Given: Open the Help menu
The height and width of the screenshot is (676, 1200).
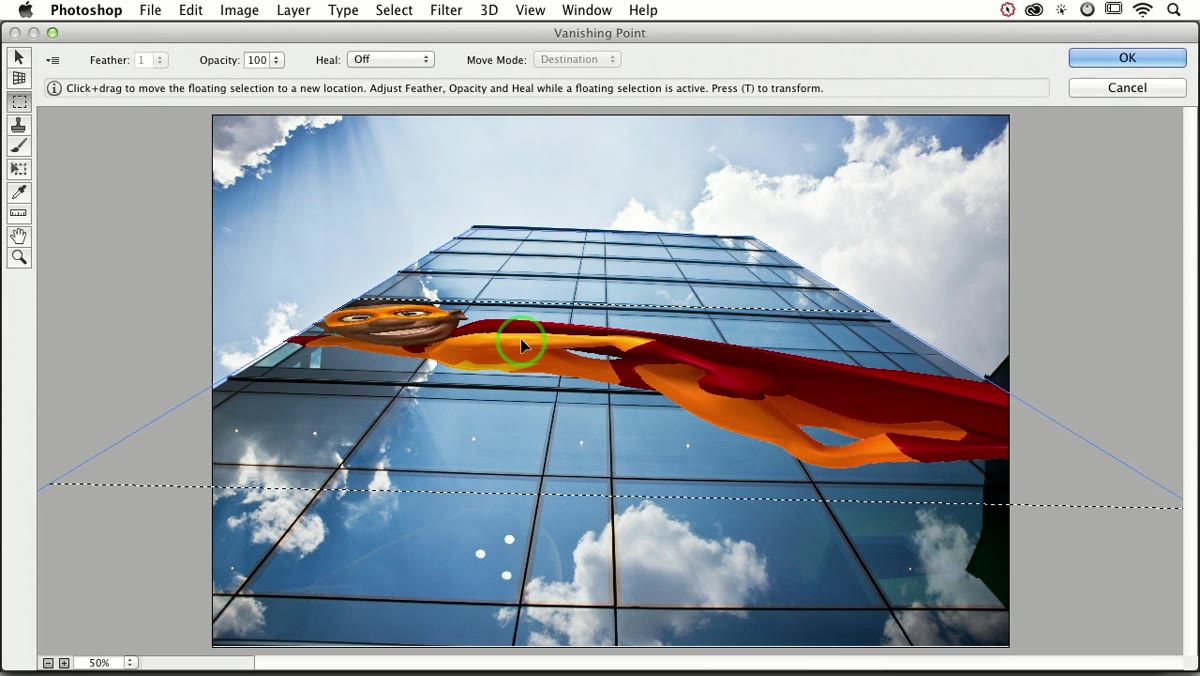Looking at the screenshot, I should tap(643, 10).
